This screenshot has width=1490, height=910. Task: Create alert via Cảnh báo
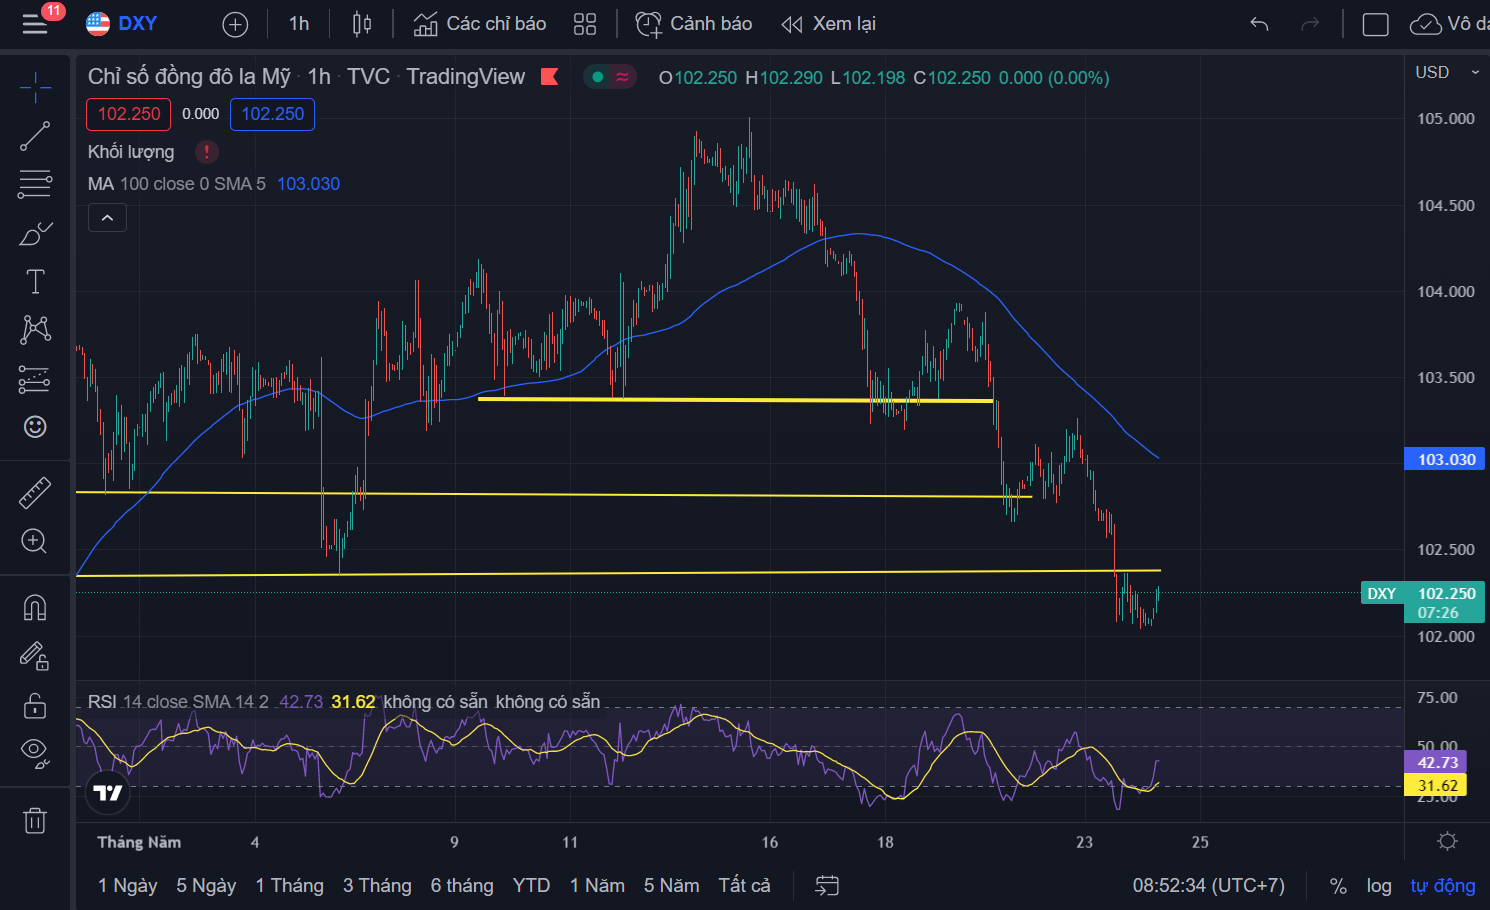point(694,24)
